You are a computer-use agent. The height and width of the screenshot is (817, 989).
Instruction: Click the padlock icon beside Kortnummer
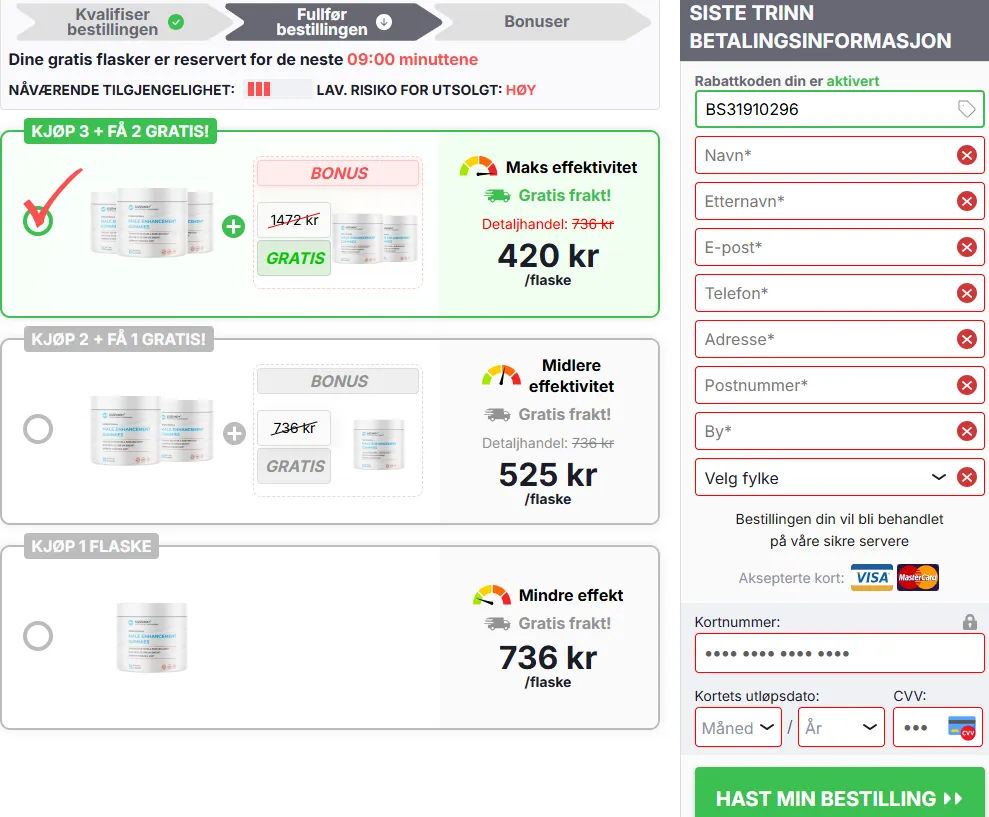point(969,622)
